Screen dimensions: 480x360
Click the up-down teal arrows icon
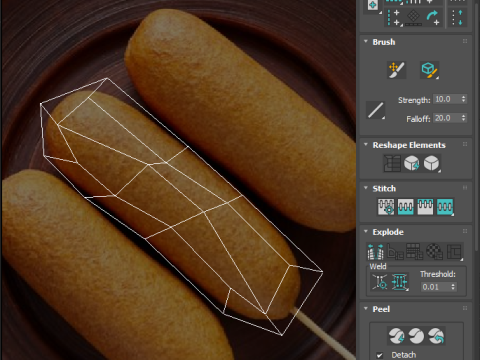click(457, 18)
